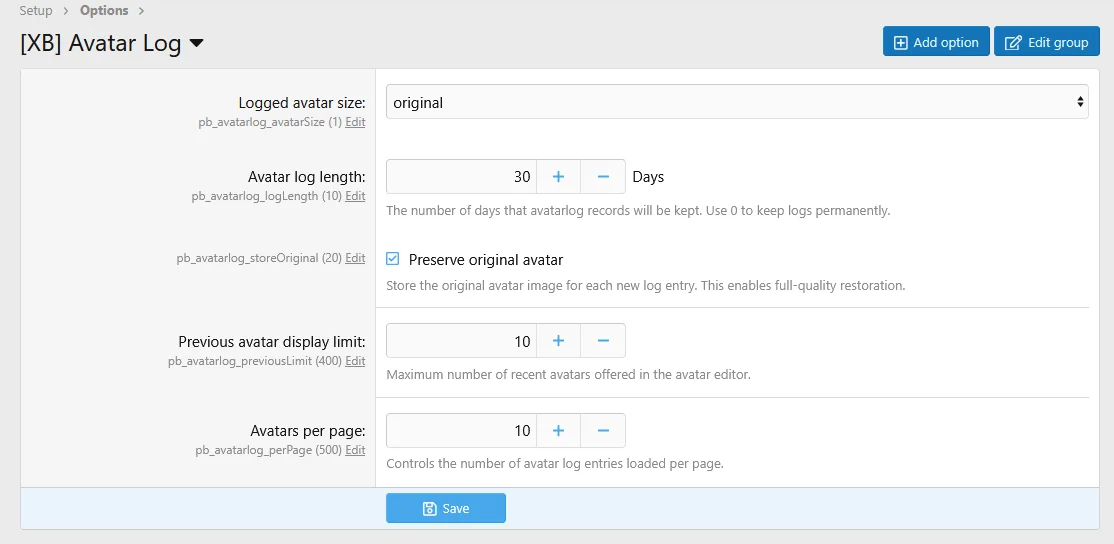
Task: Click the Add option button
Action: [x=936, y=43]
